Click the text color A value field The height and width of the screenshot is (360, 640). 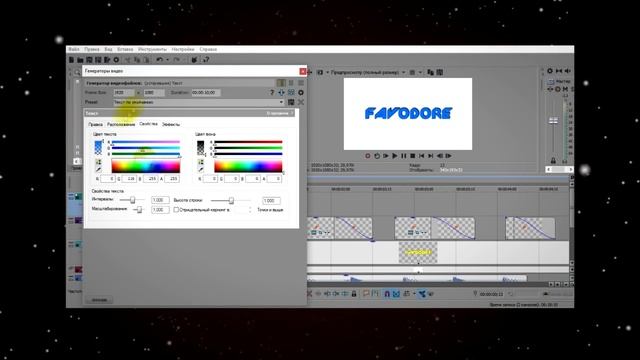[x=172, y=179]
